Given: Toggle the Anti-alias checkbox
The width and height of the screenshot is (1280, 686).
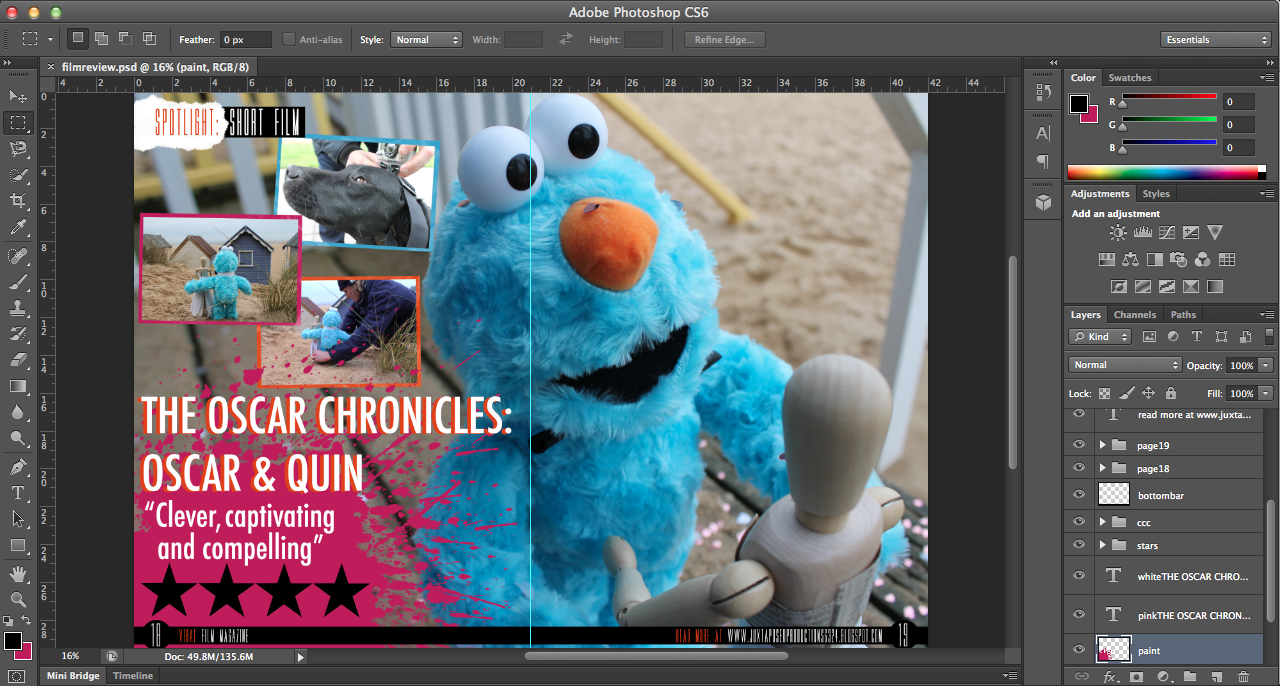Looking at the screenshot, I should pos(289,40).
